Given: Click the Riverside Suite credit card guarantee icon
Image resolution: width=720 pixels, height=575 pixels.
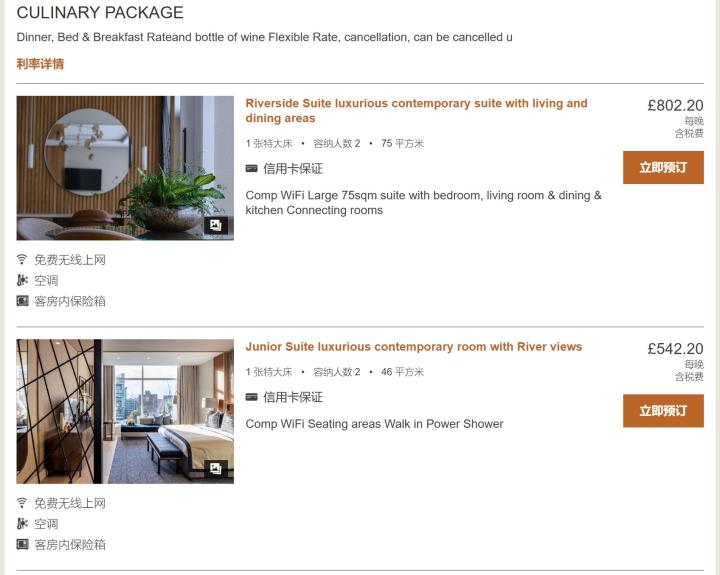Looking at the screenshot, I should coord(251,169).
